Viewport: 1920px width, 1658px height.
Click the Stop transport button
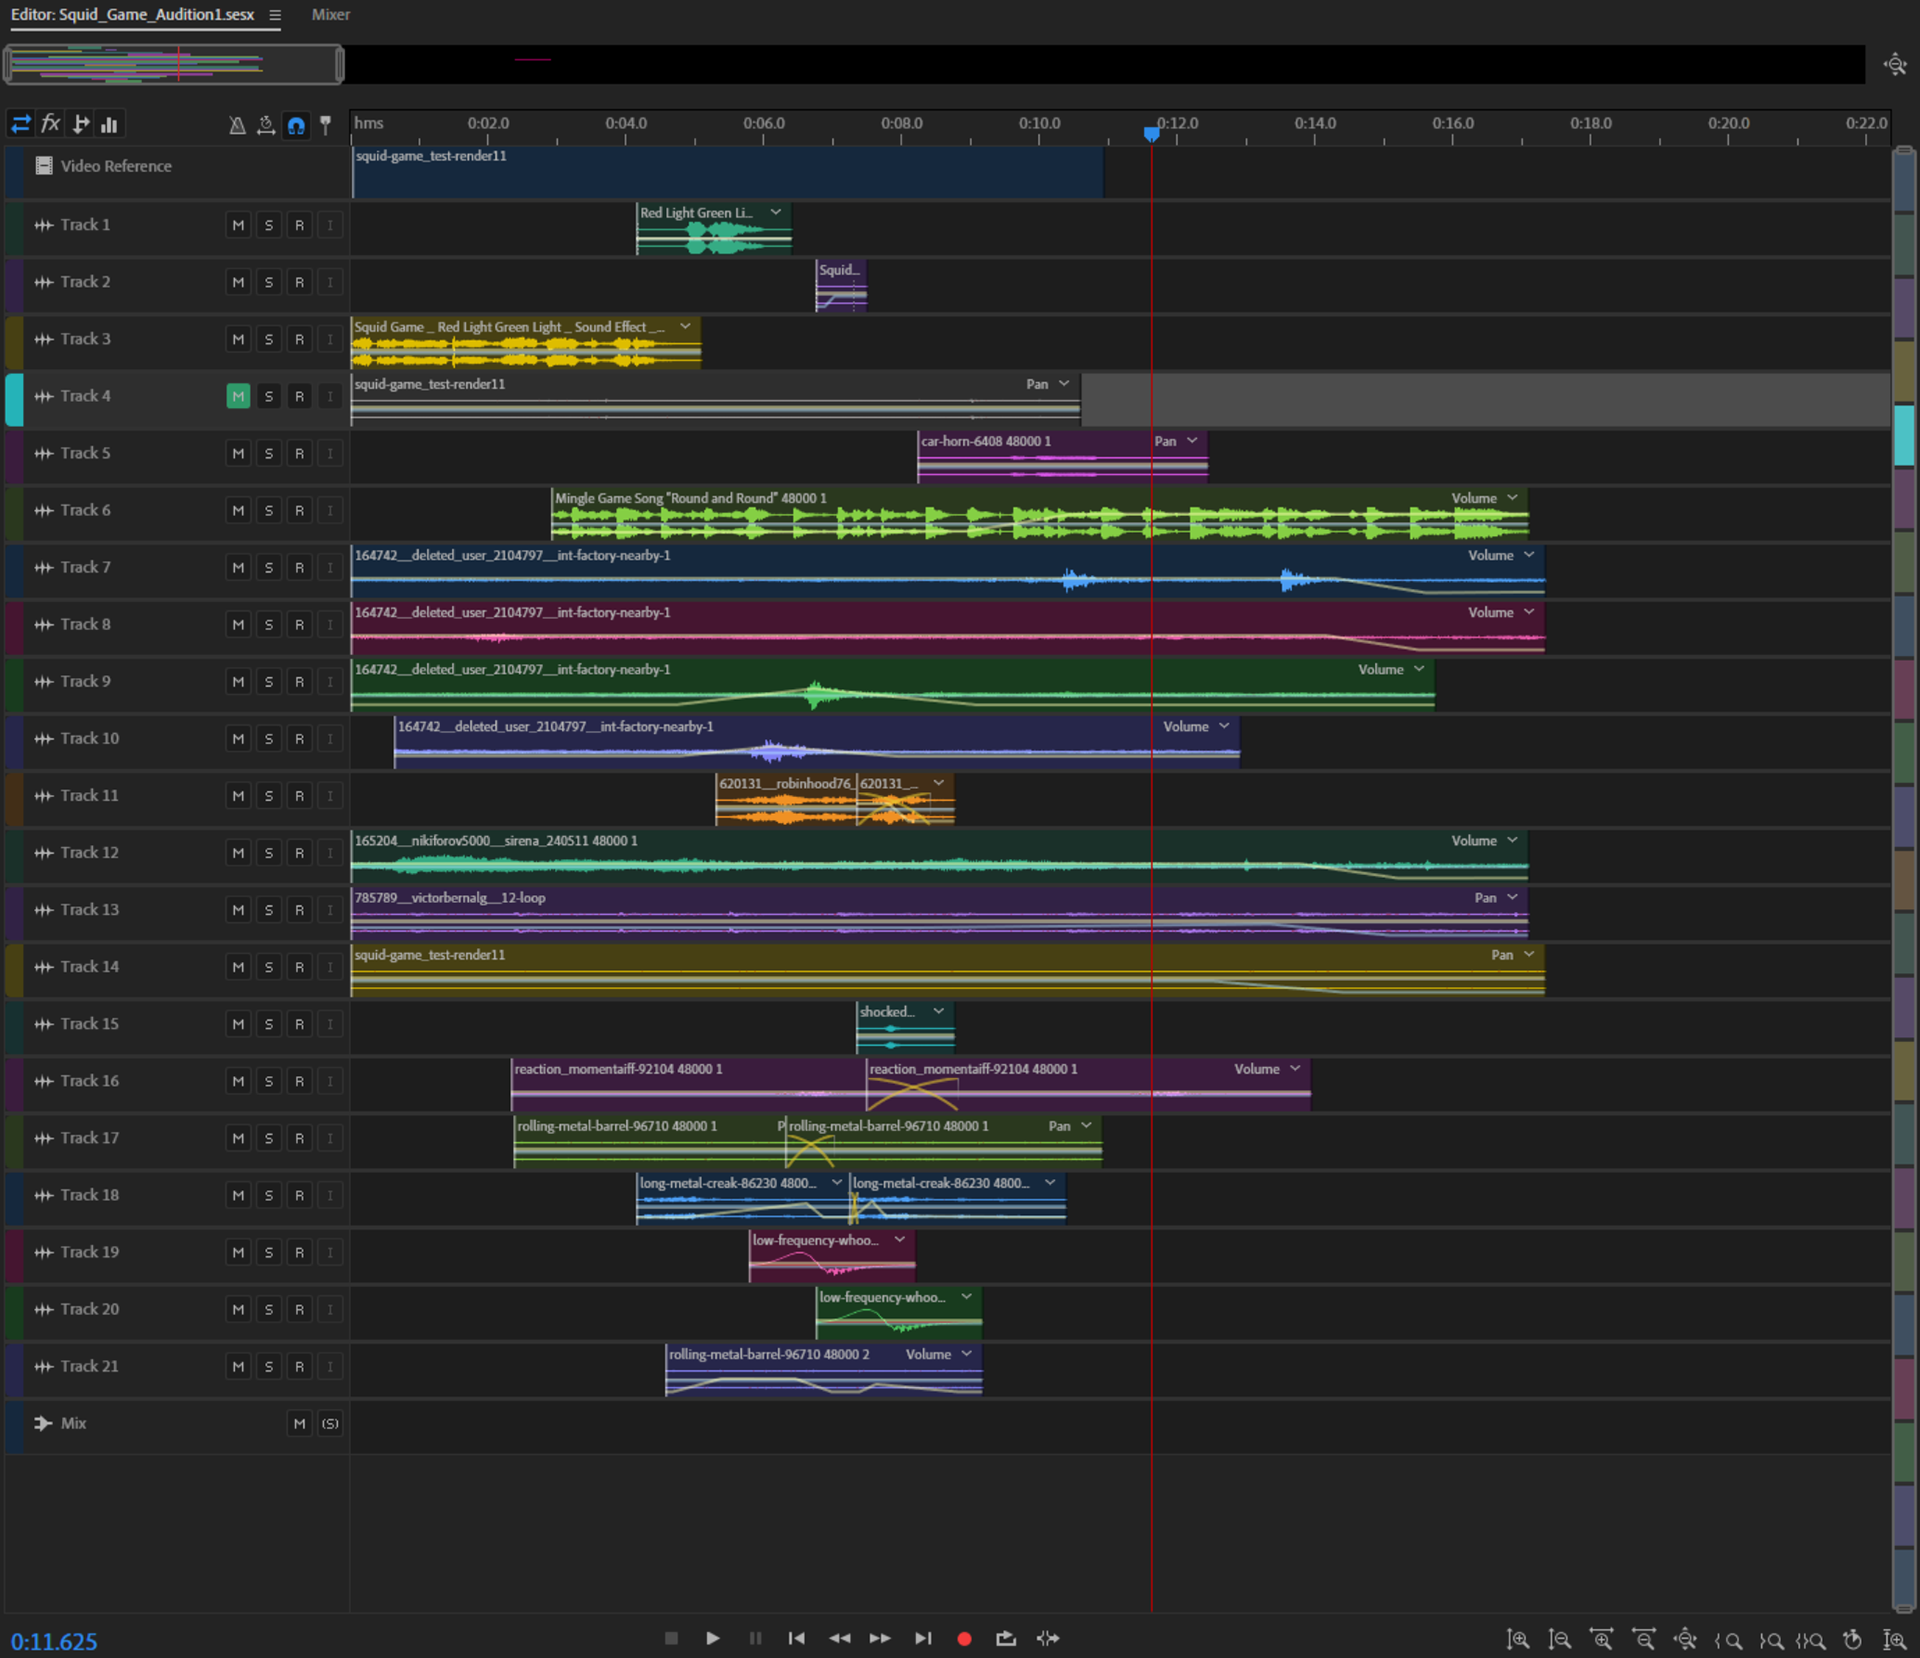click(671, 1638)
